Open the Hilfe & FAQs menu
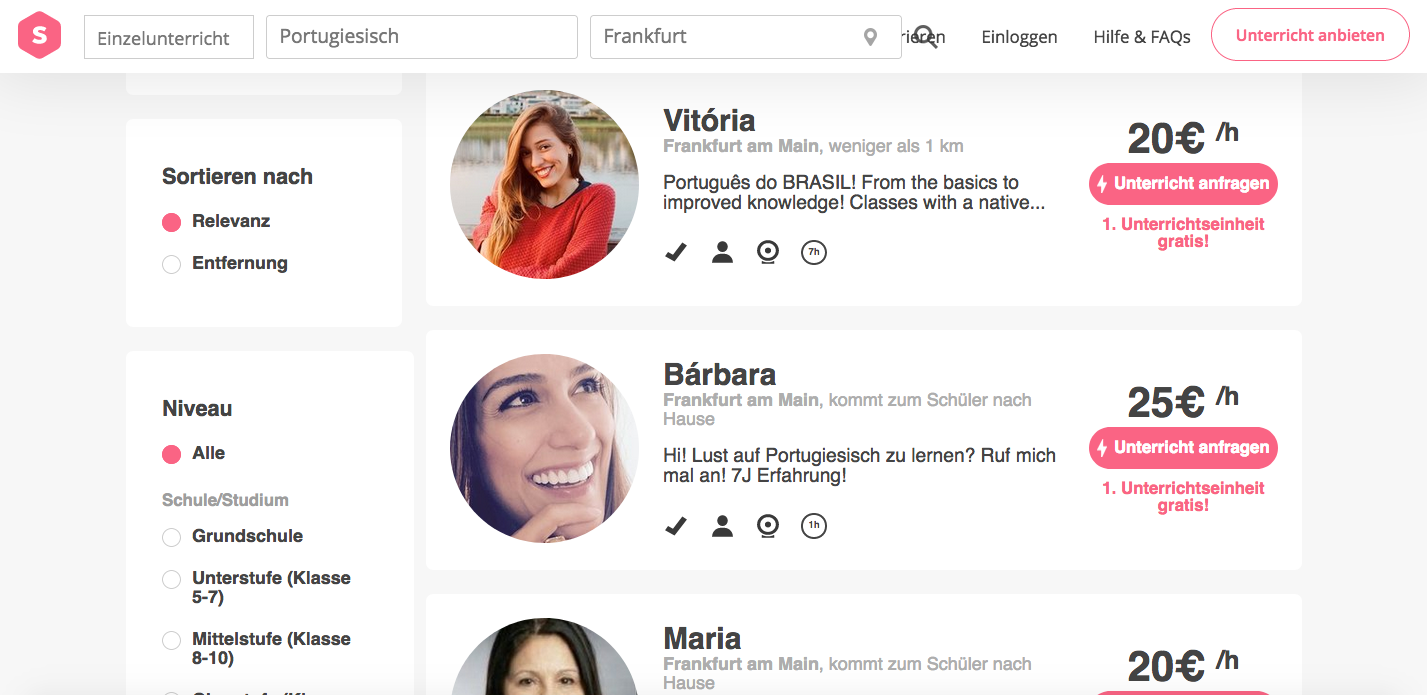Image resolution: width=1427 pixels, height=695 pixels. point(1141,37)
